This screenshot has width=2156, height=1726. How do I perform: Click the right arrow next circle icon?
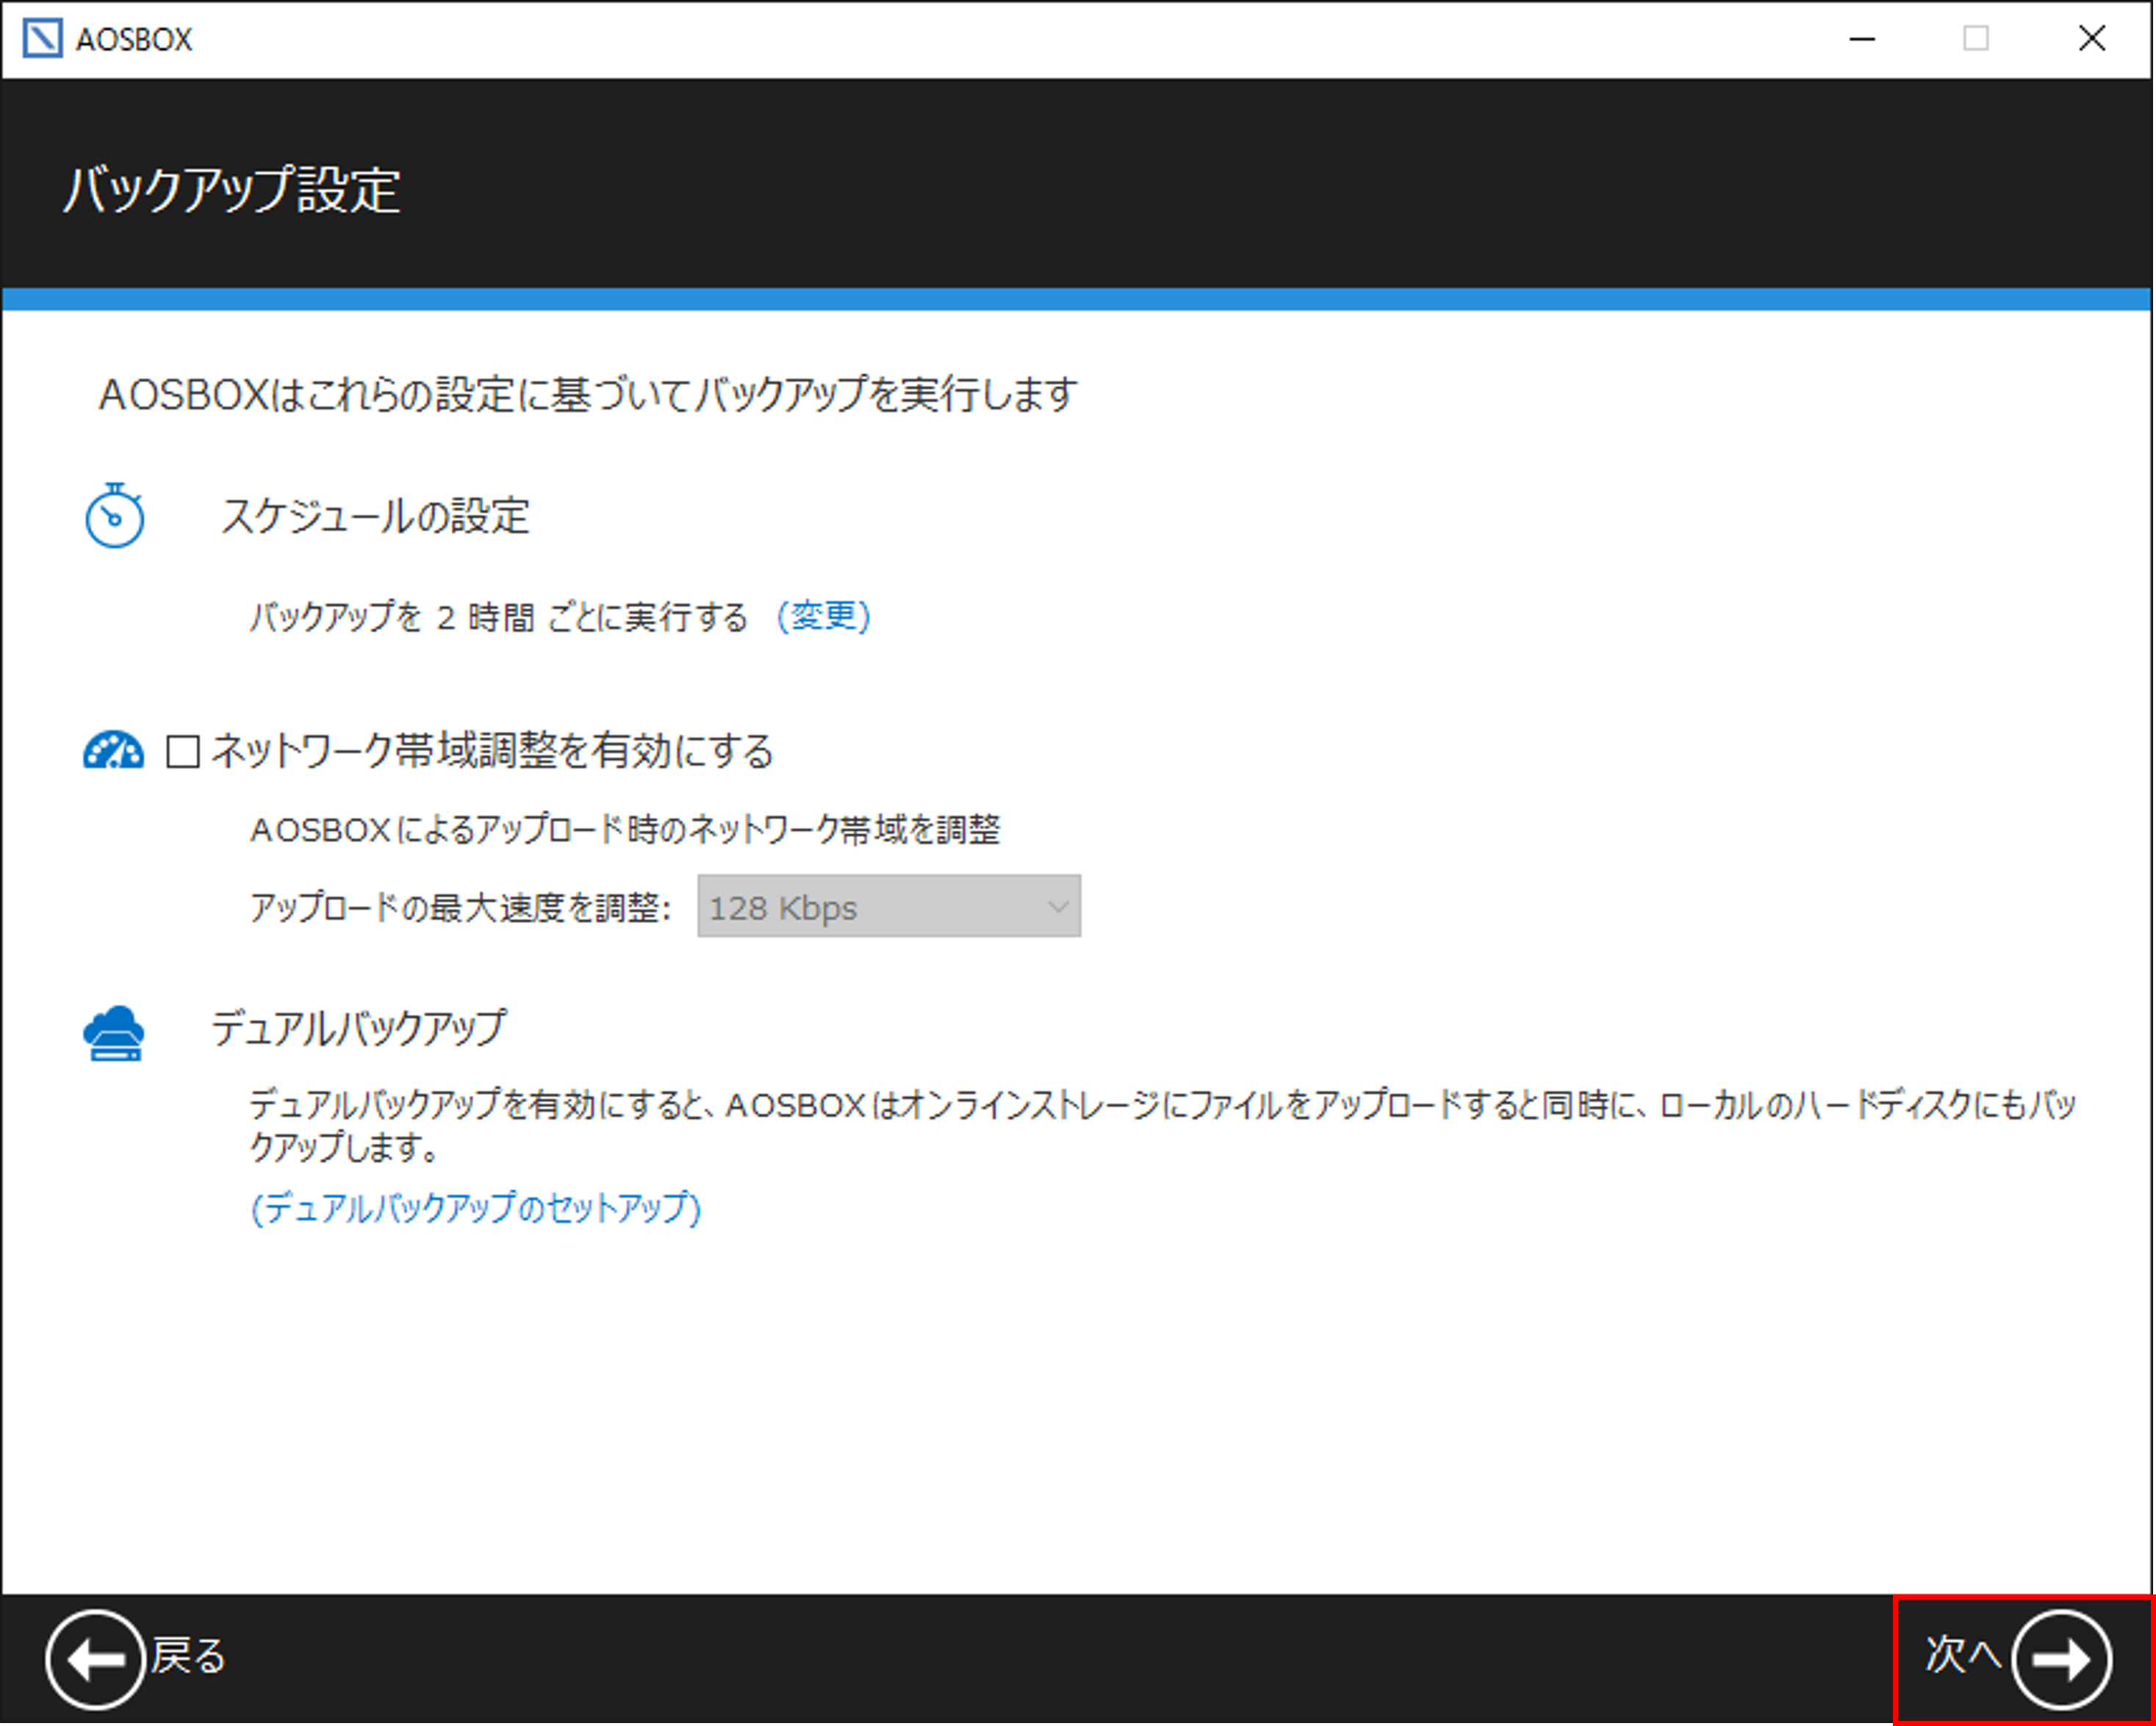click(x=2061, y=1660)
